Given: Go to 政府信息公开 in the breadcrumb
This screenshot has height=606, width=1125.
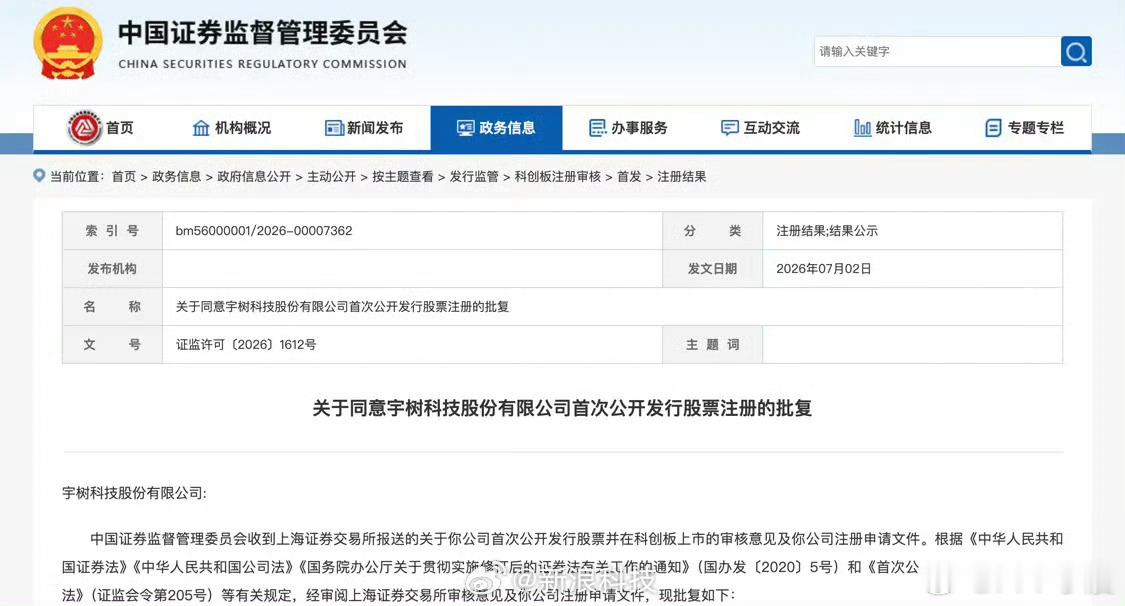Looking at the screenshot, I should [254, 176].
